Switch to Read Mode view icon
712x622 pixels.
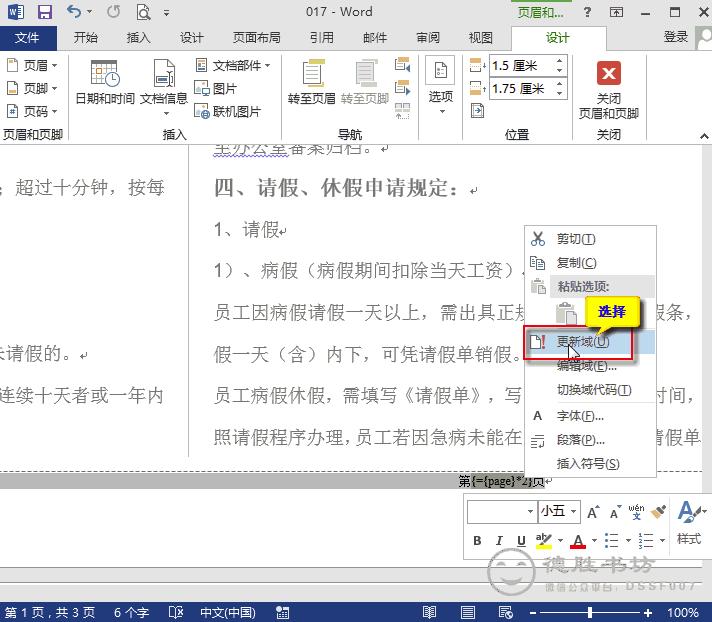[429, 612]
